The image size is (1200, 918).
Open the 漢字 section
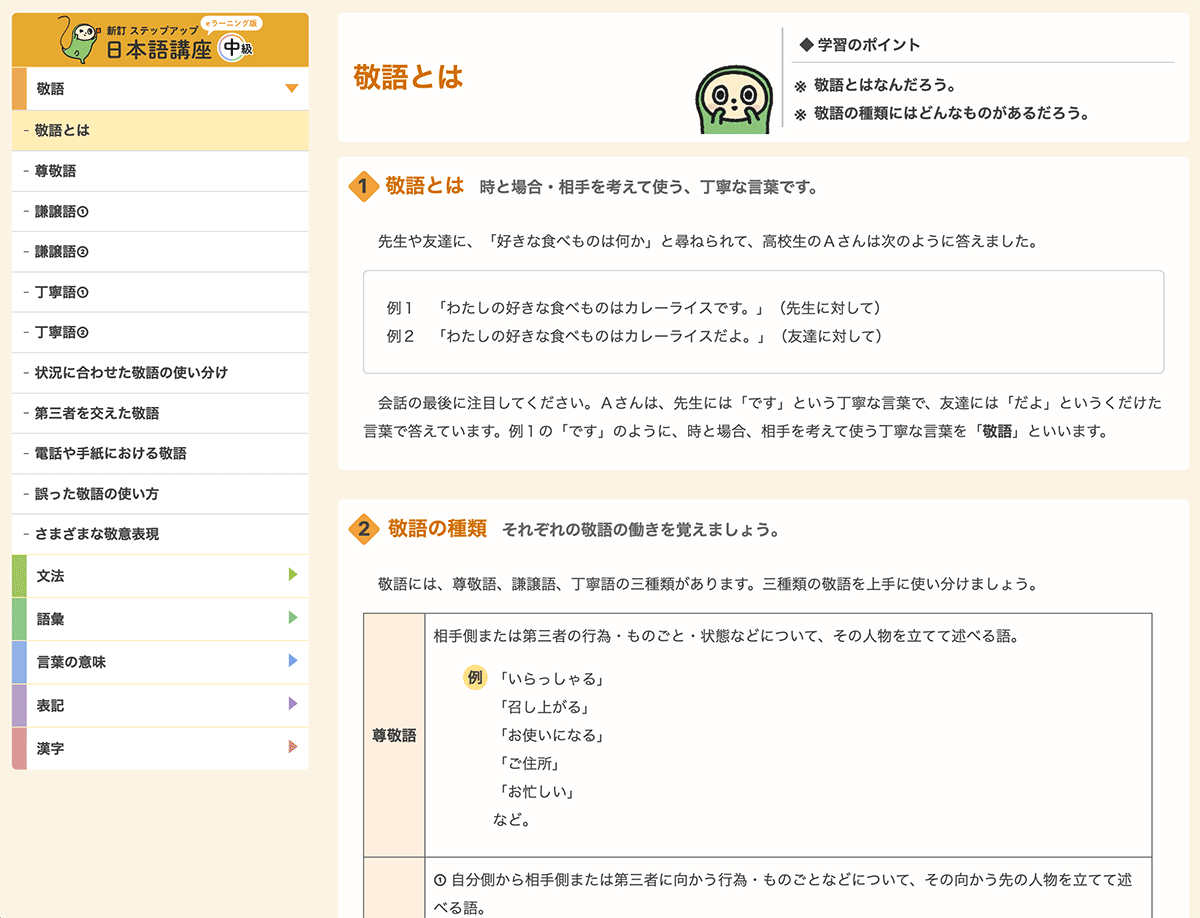tap(292, 747)
